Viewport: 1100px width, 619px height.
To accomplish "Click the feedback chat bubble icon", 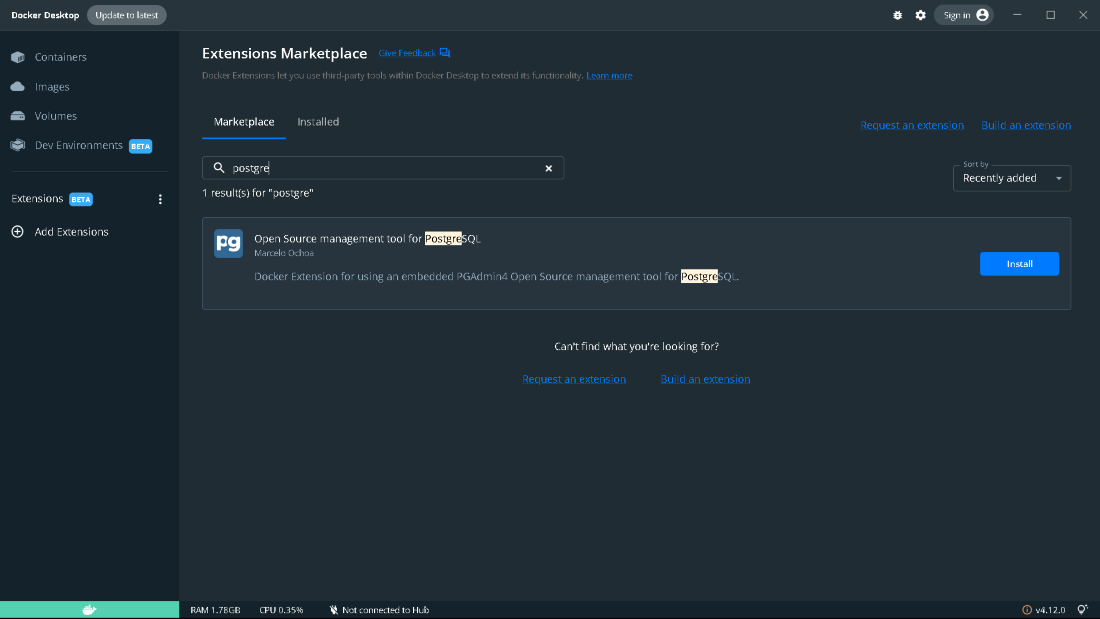I will pyautogui.click(x=445, y=53).
